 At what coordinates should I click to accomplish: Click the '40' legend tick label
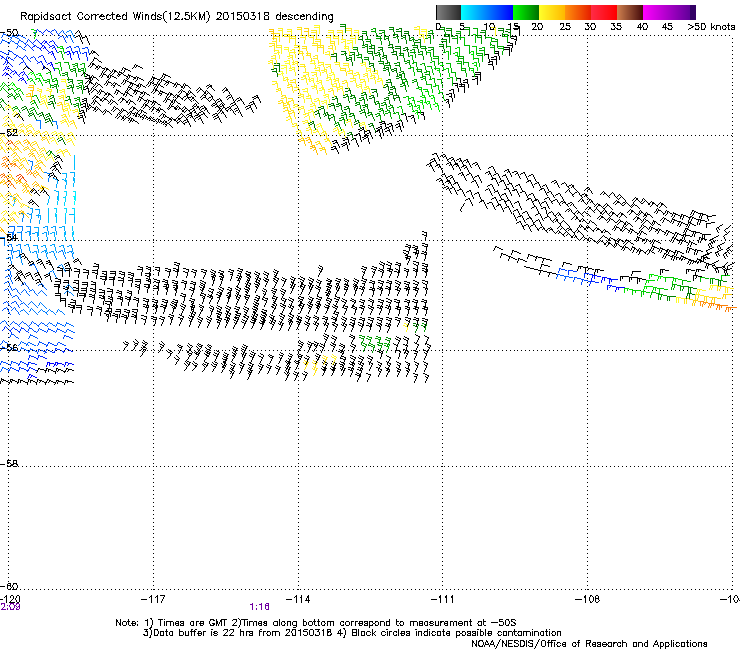[642, 27]
